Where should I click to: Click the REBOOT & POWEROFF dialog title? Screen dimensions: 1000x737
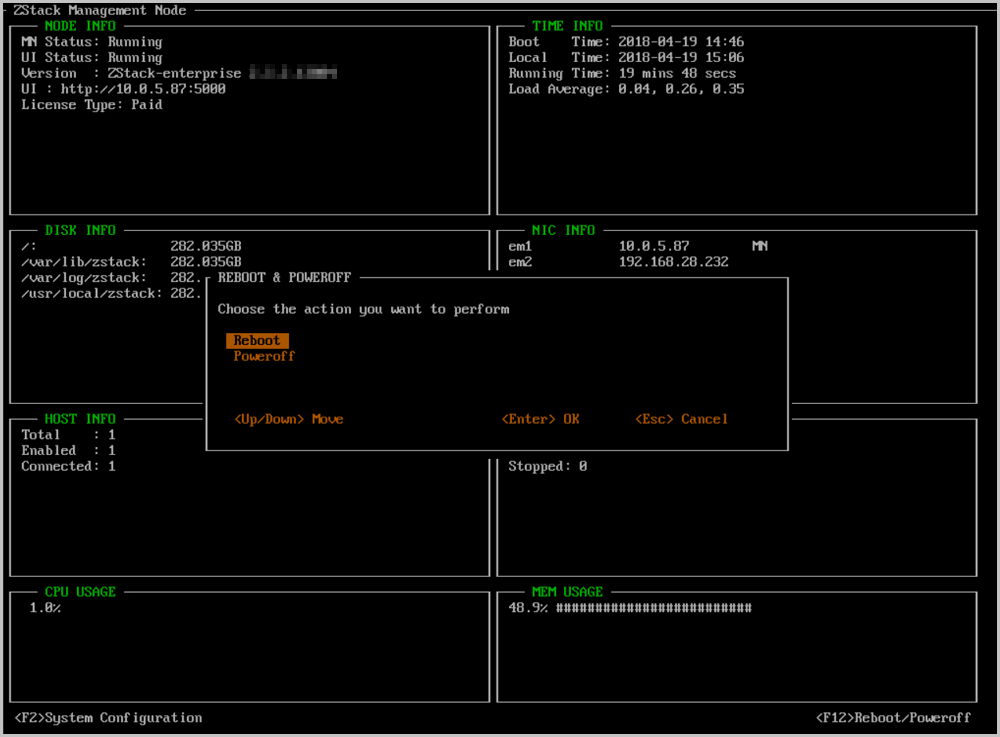[x=285, y=277]
